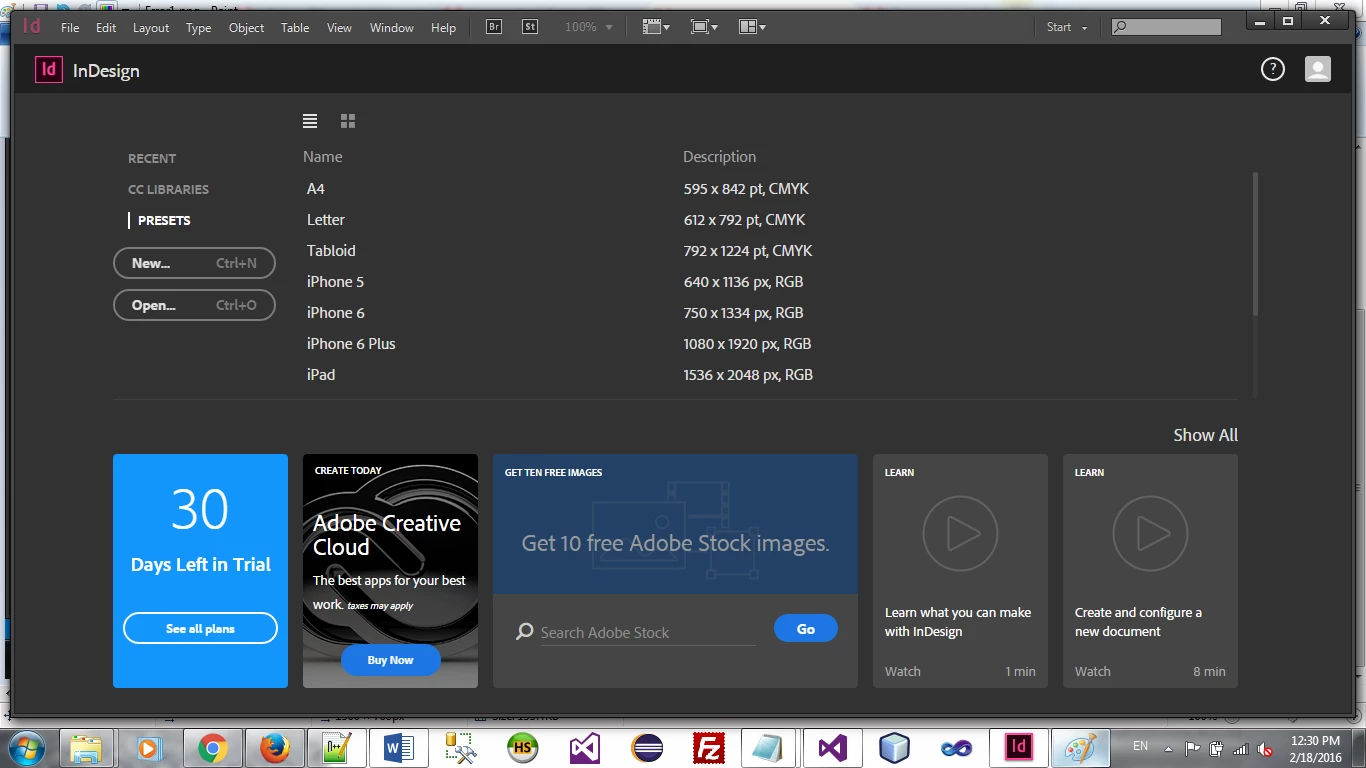Click the Open... button
1366x768 pixels.
(x=194, y=305)
